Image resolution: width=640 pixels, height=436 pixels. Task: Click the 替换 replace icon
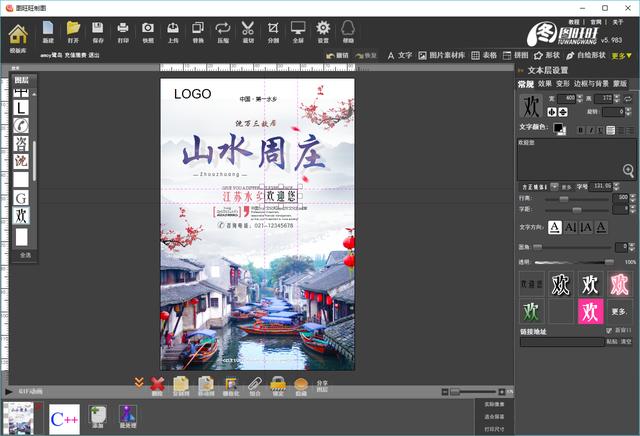click(198, 32)
